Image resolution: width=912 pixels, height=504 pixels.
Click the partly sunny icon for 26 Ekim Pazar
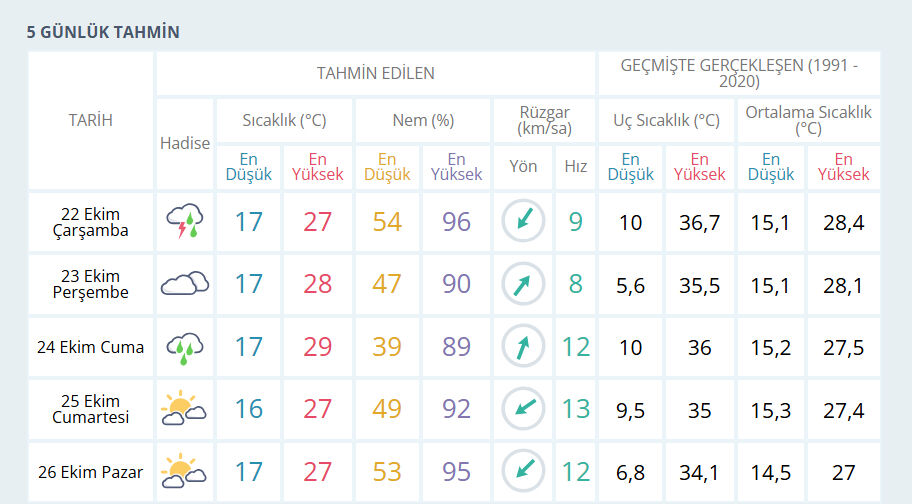[185, 472]
